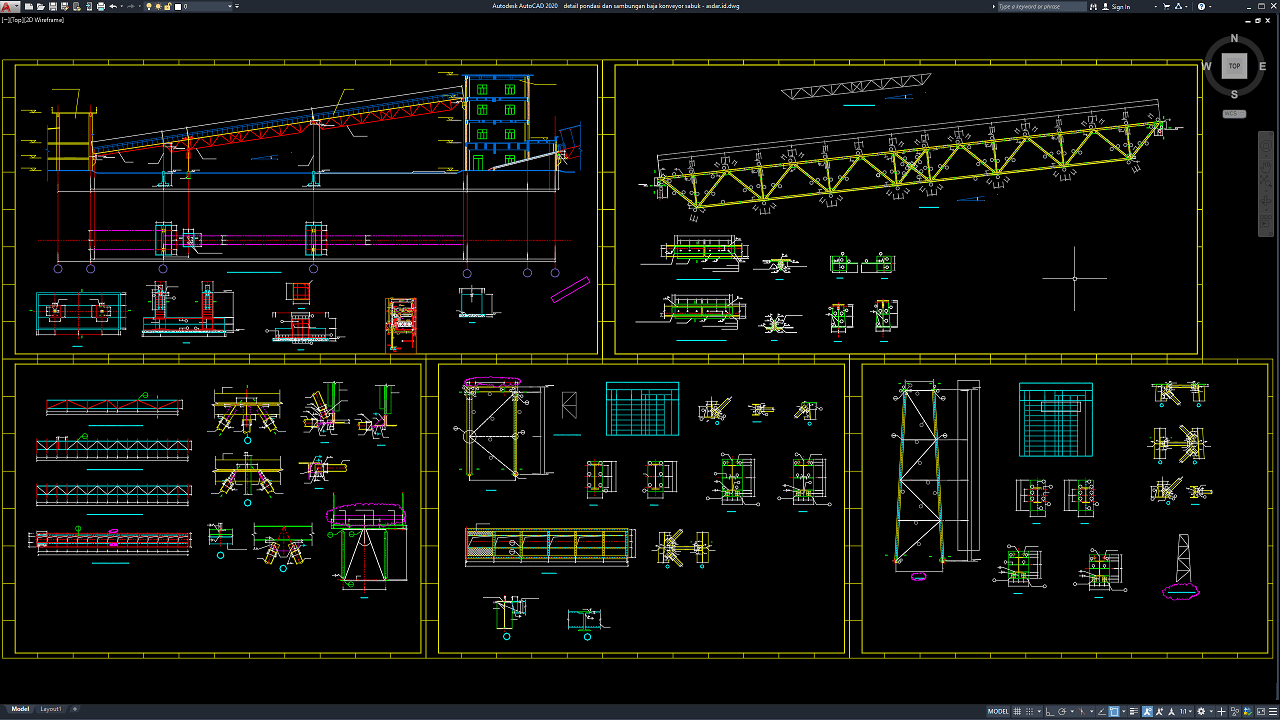1280x720 pixels.
Task: Click the Undo arrow icon
Action: [x=113, y=6]
